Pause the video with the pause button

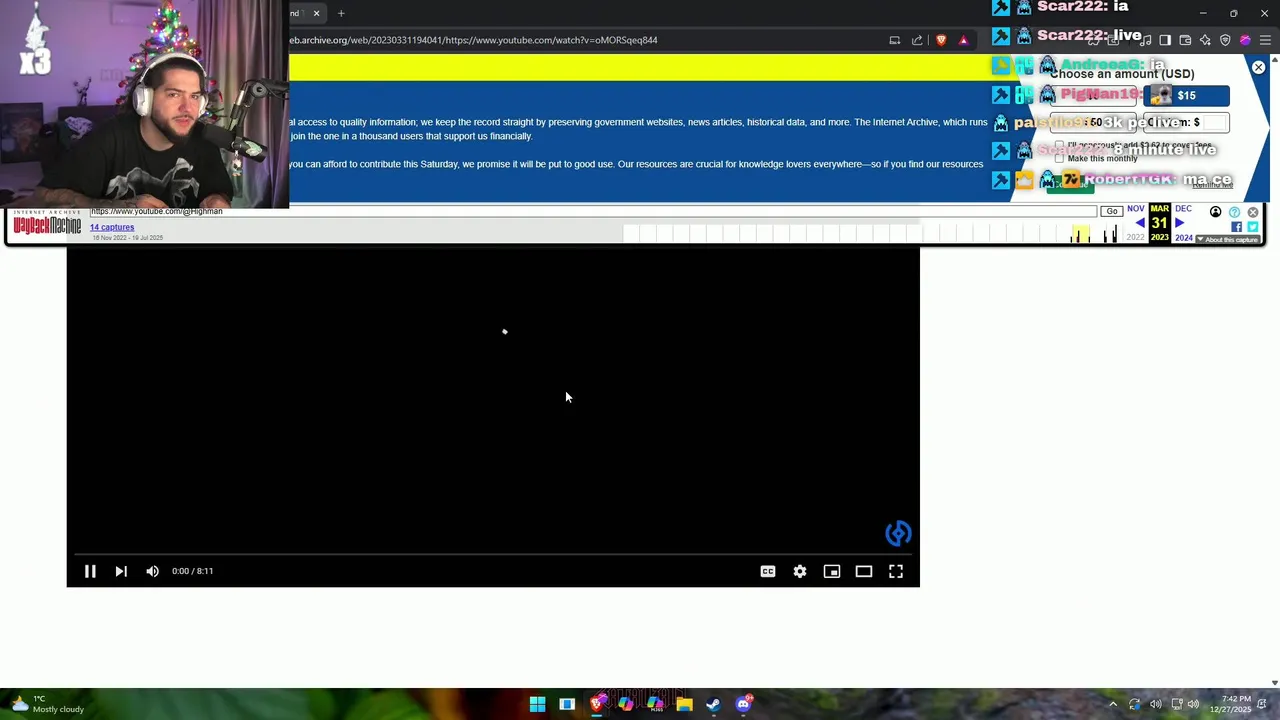tap(90, 571)
